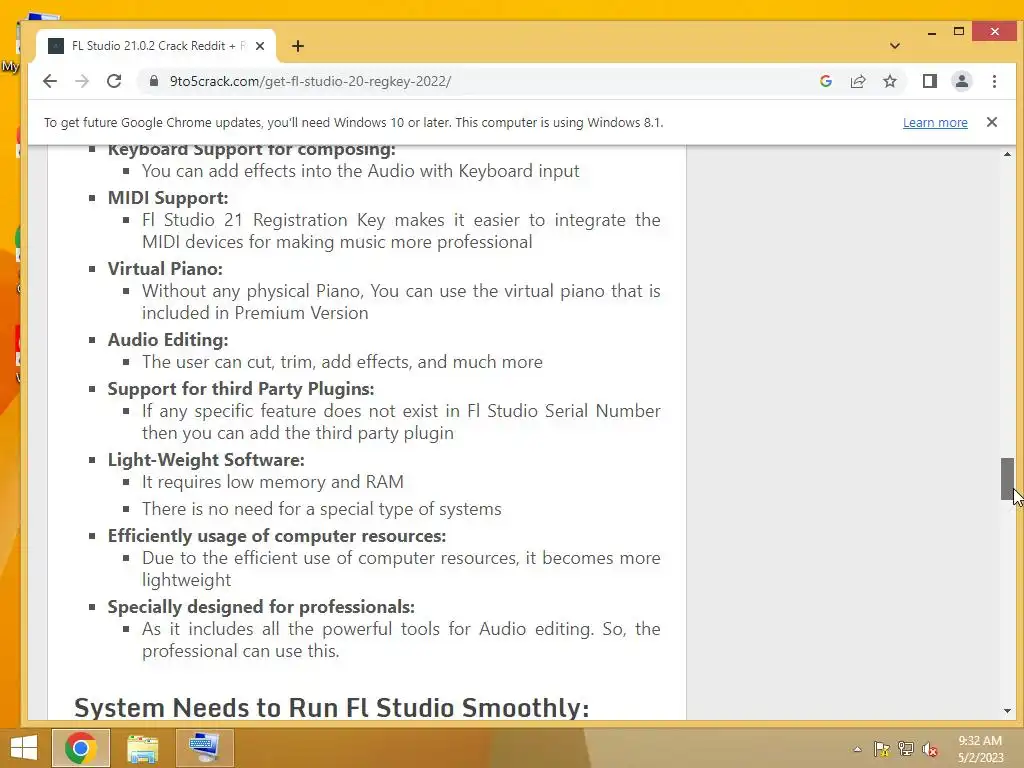Open the Windows Start button
Image resolution: width=1024 pixels, height=768 pixels.
(x=24, y=748)
